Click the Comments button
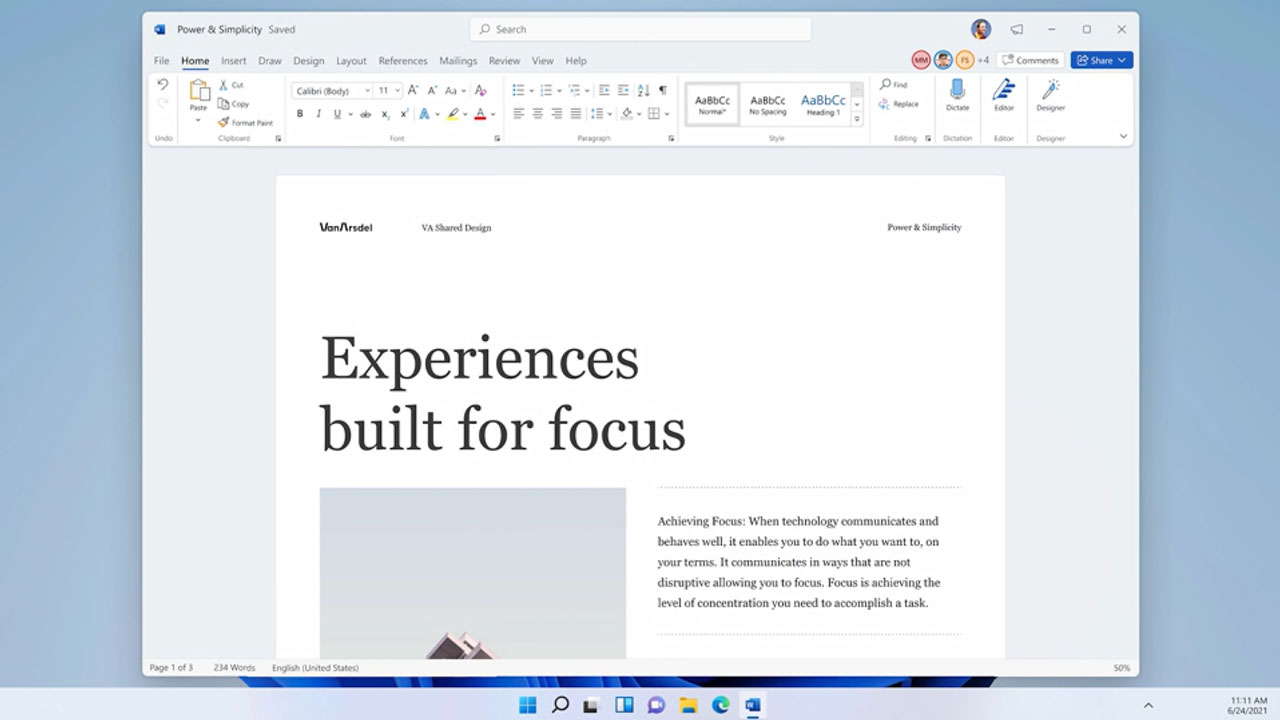The height and width of the screenshot is (720, 1280). coord(1030,60)
